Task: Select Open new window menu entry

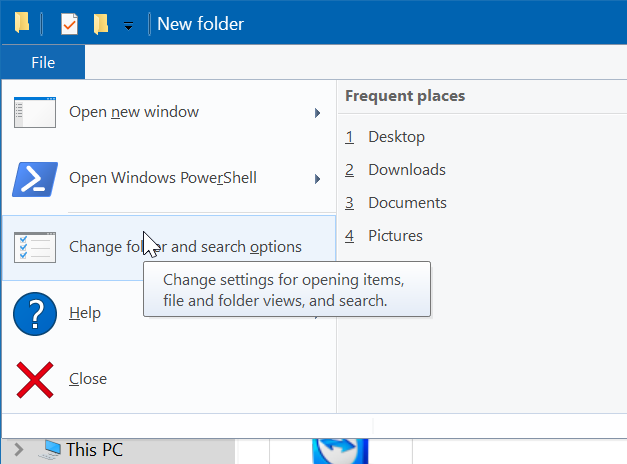Action: click(169, 112)
